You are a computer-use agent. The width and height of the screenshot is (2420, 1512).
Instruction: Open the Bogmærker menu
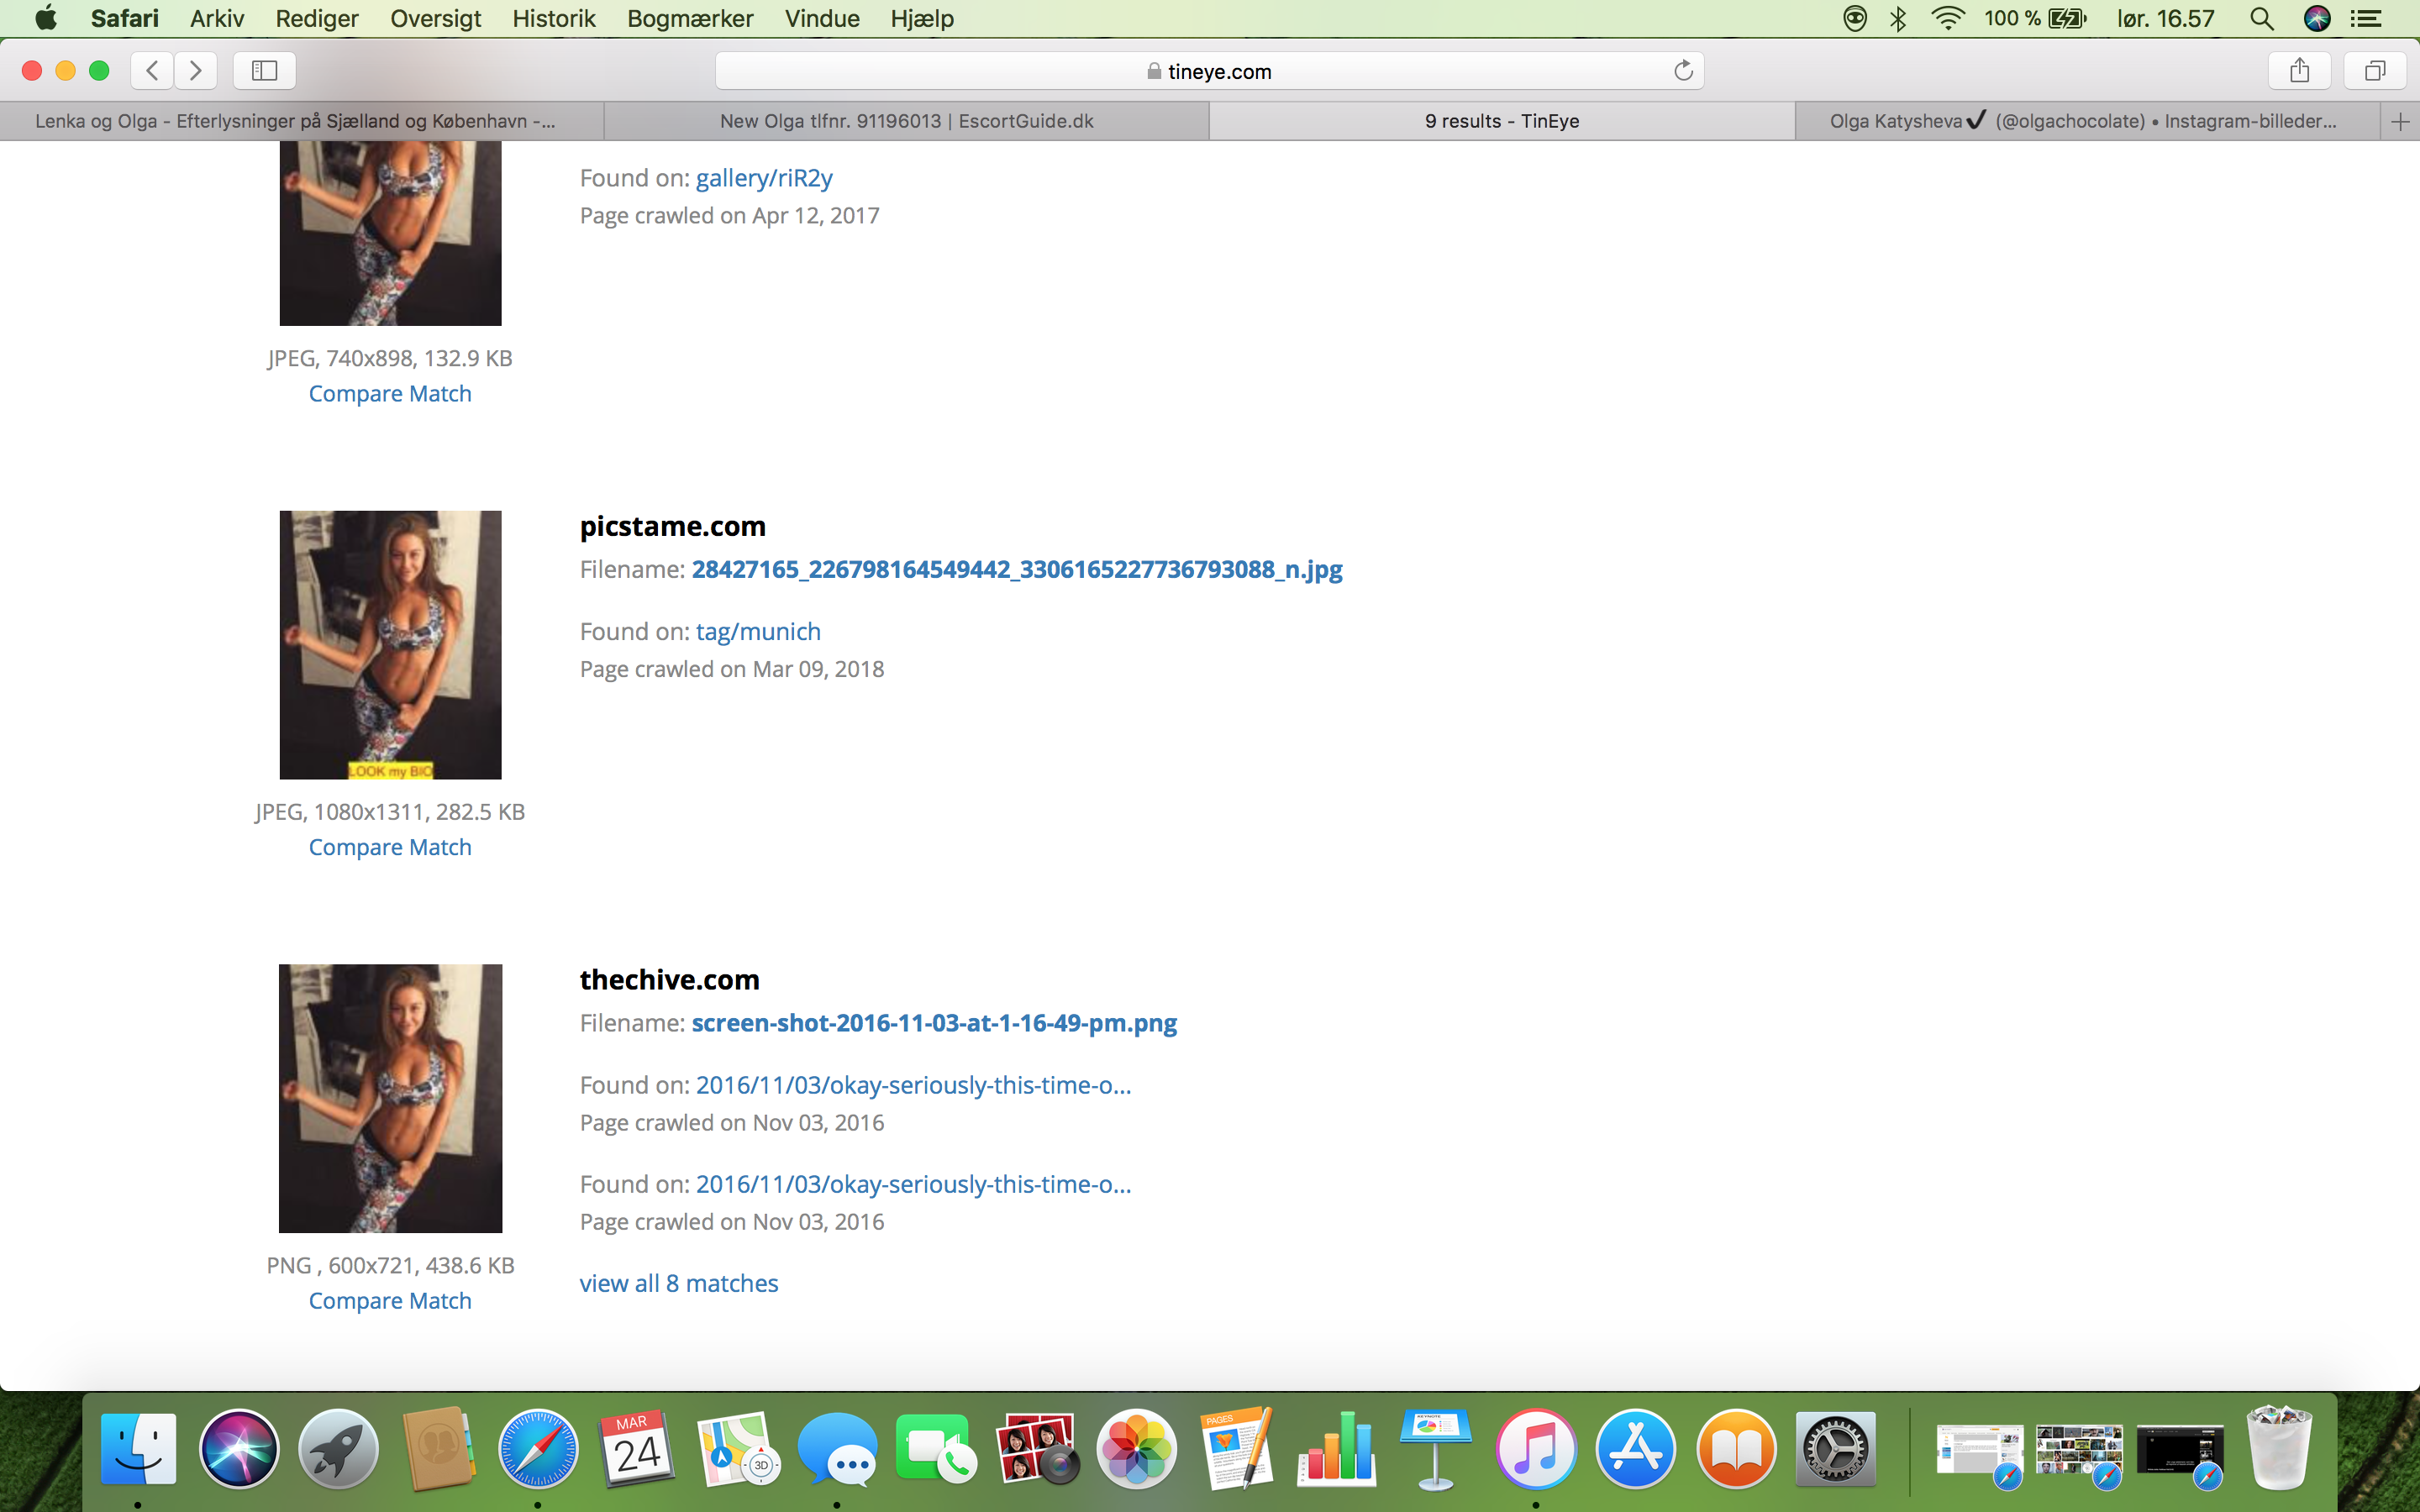690,18
